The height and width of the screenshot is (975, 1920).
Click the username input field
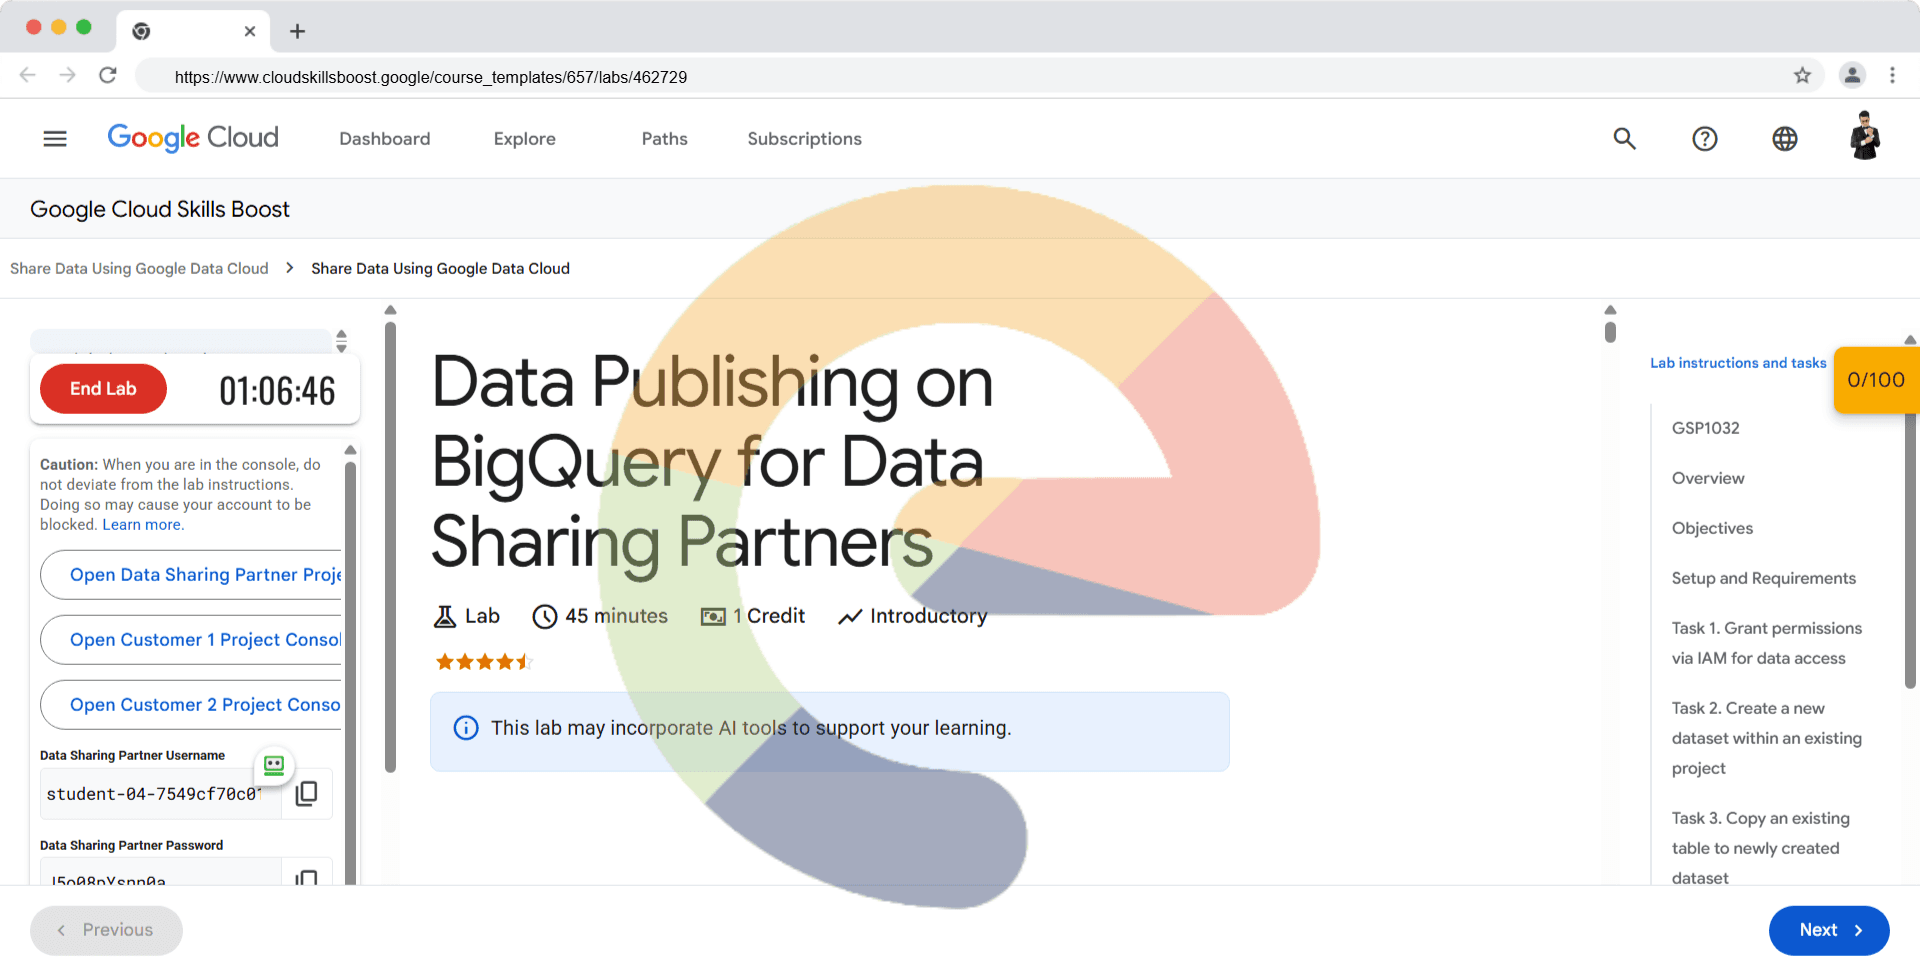(x=160, y=794)
